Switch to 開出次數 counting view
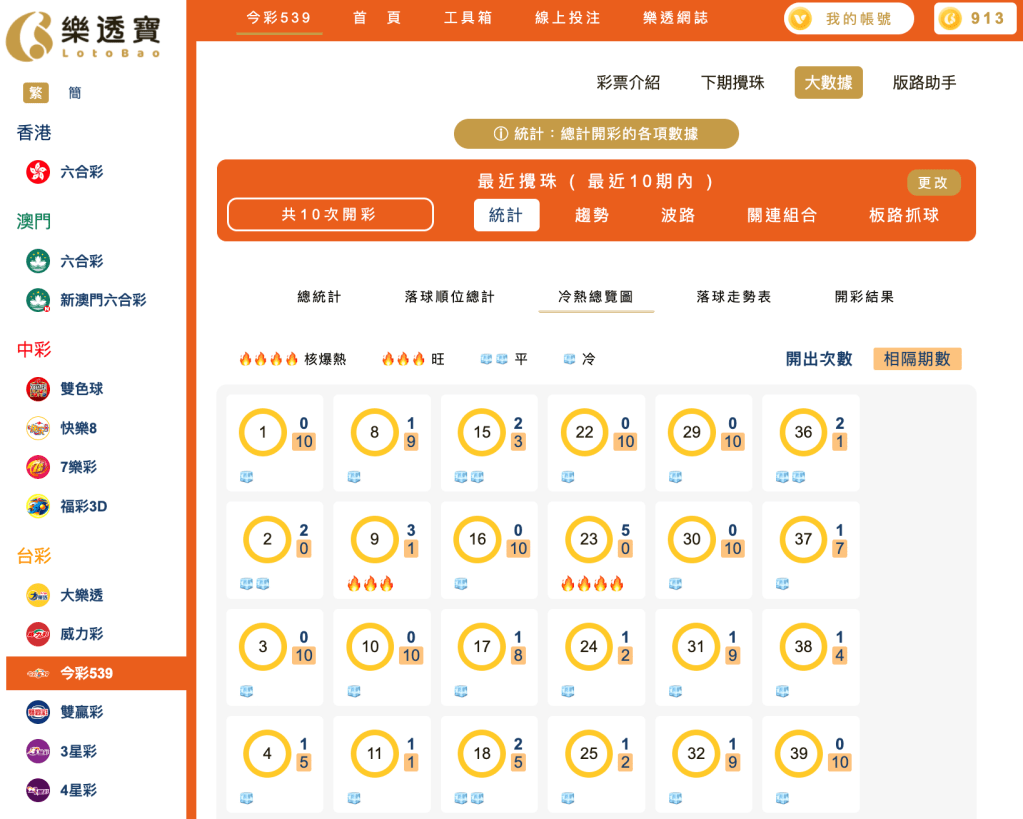This screenshot has width=1023, height=819. [818, 359]
